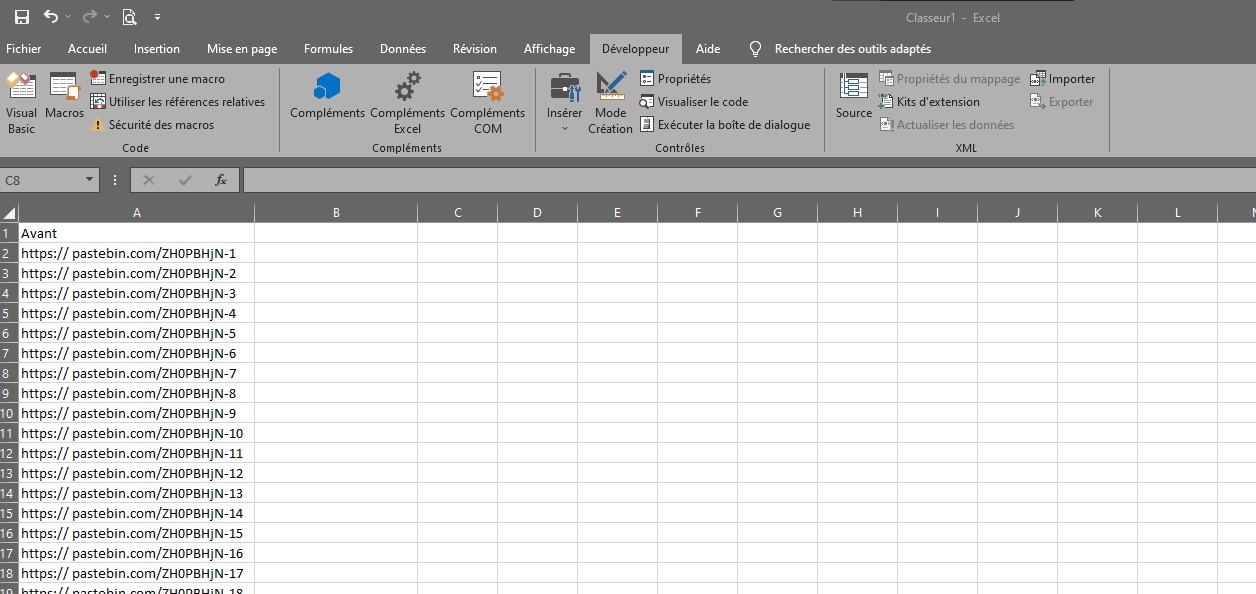Select the cell with pastebin.com/ZH0PBHjN-9
Image resolution: width=1256 pixels, height=594 pixels.
click(136, 413)
